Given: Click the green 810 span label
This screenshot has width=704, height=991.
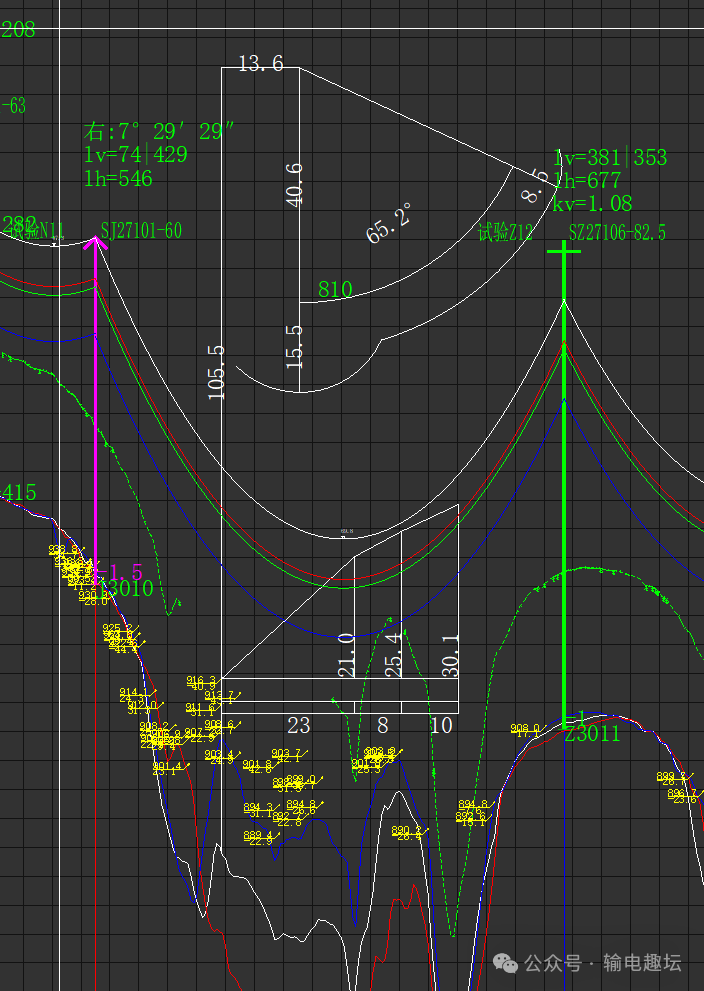Looking at the screenshot, I should tap(335, 290).
